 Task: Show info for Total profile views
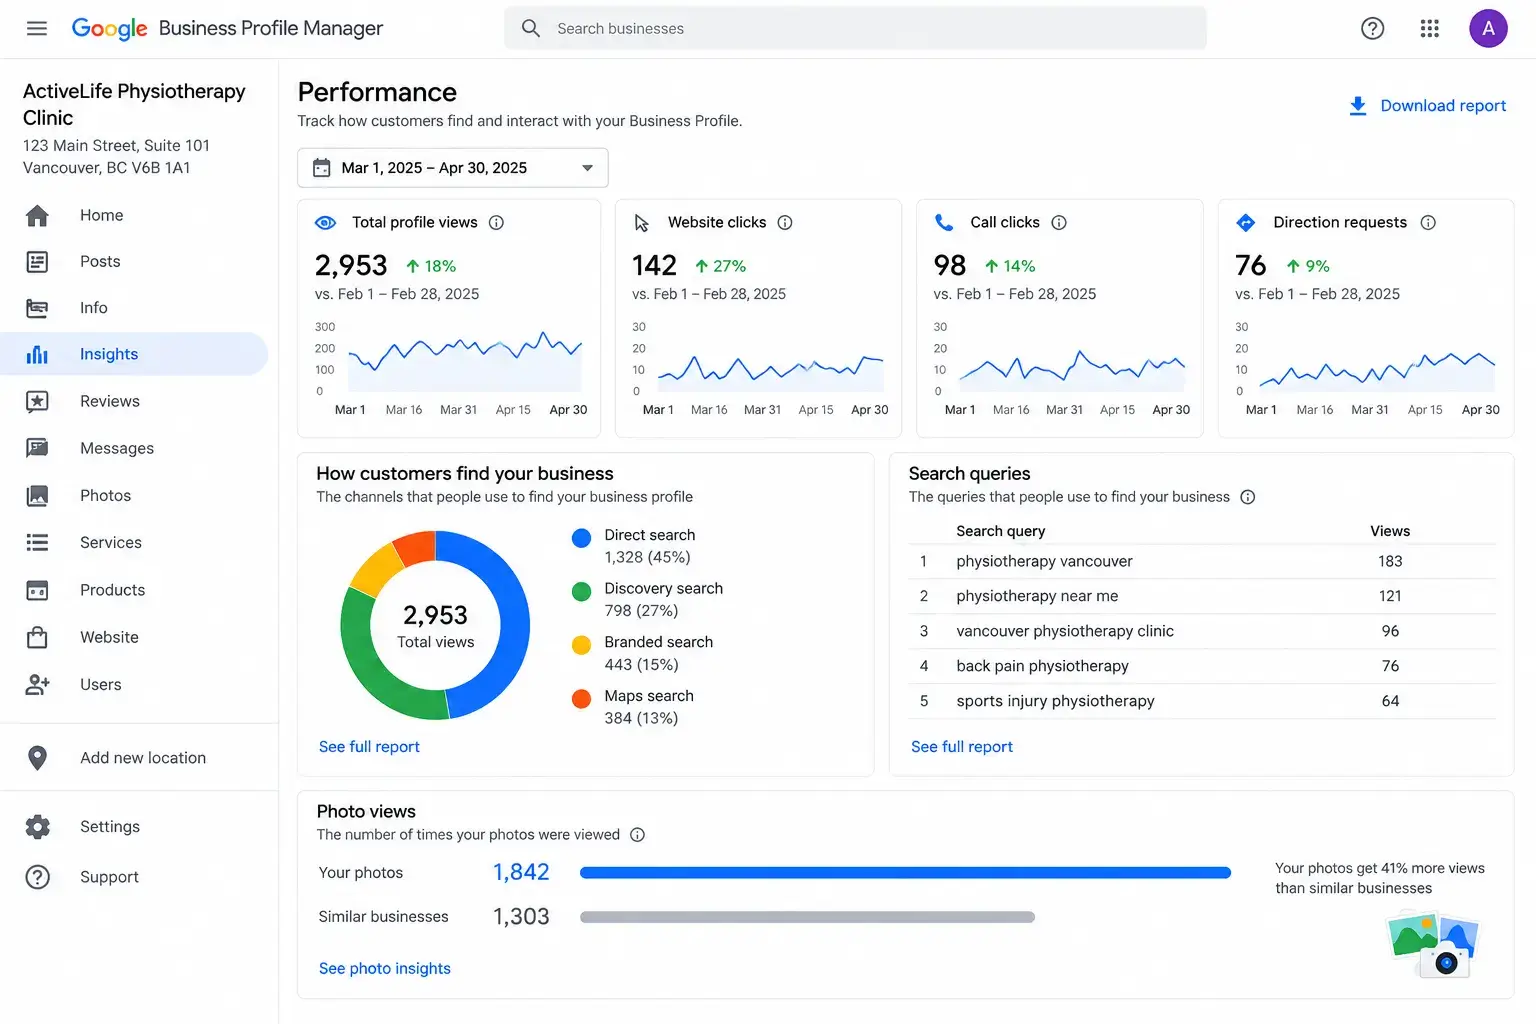pyautogui.click(x=496, y=223)
